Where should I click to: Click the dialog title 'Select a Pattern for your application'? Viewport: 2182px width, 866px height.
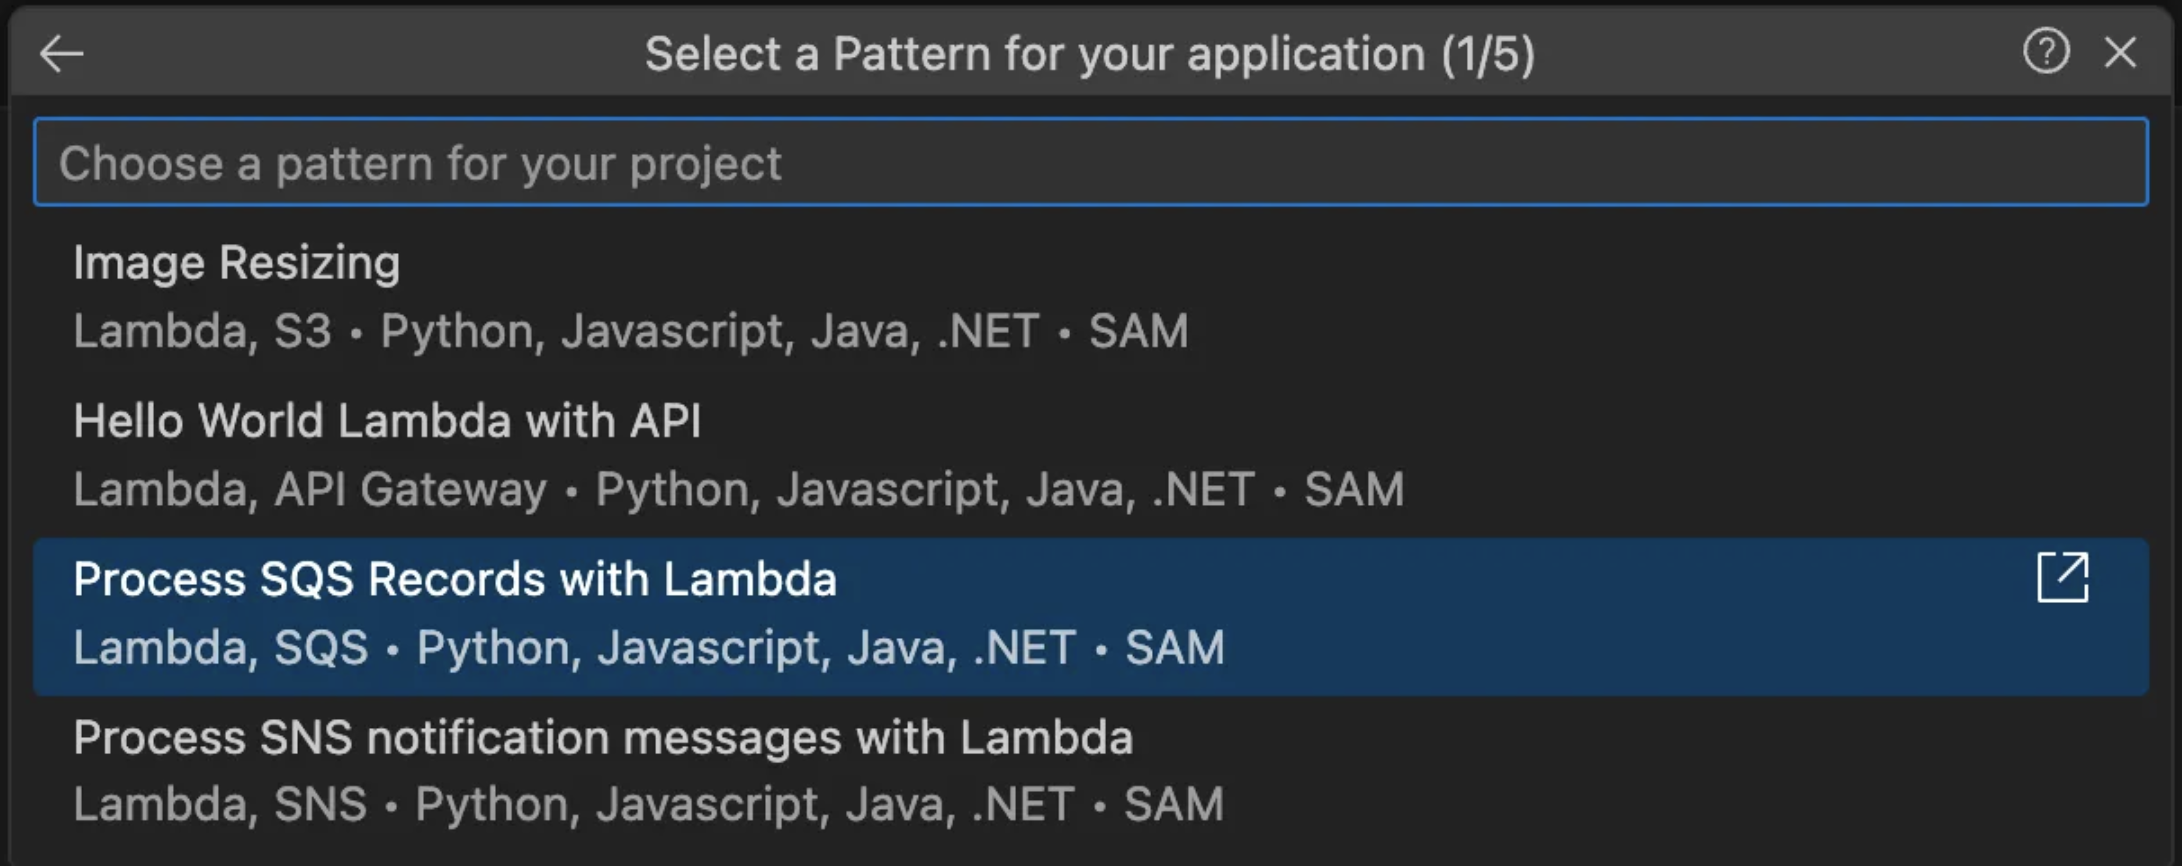[1035, 54]
